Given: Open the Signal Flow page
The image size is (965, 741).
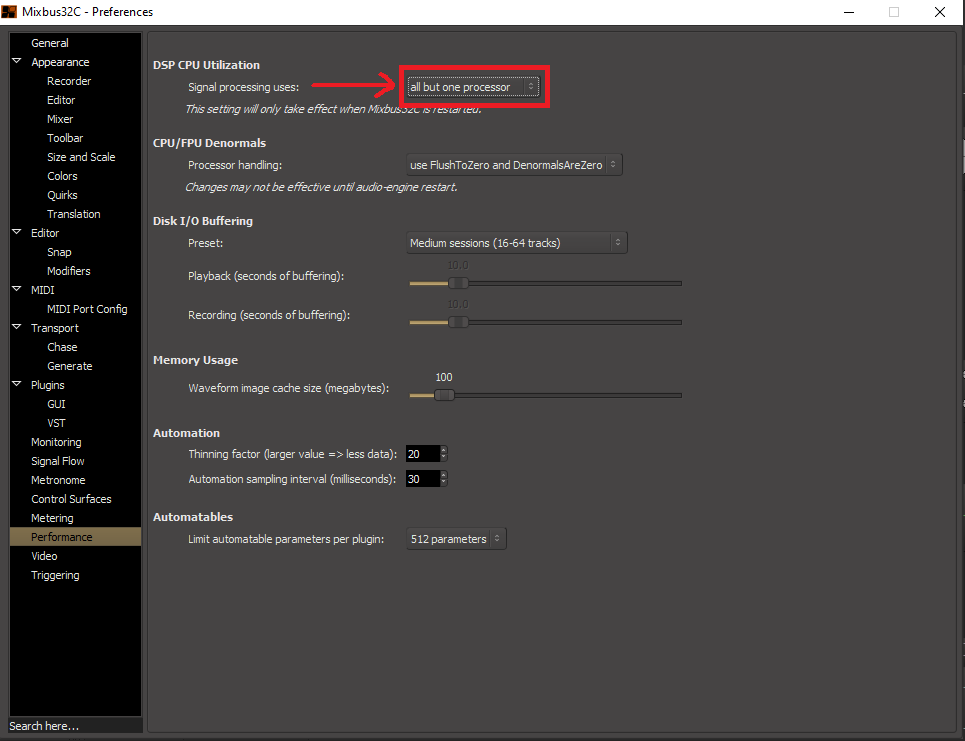Looking at the screenshot, I should (58, 461).
